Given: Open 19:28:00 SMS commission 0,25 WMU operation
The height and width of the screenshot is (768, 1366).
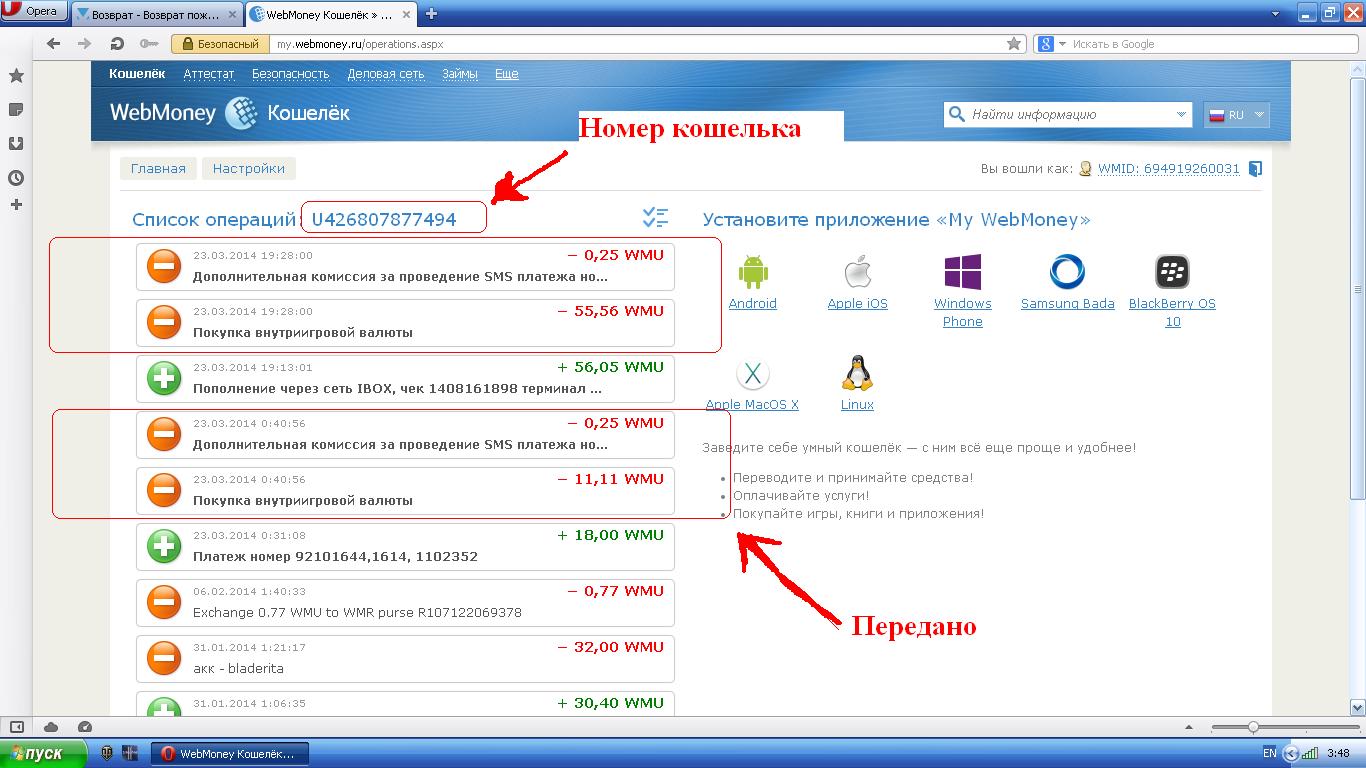Looking at the screenshot, I should (x=406, y=266).
